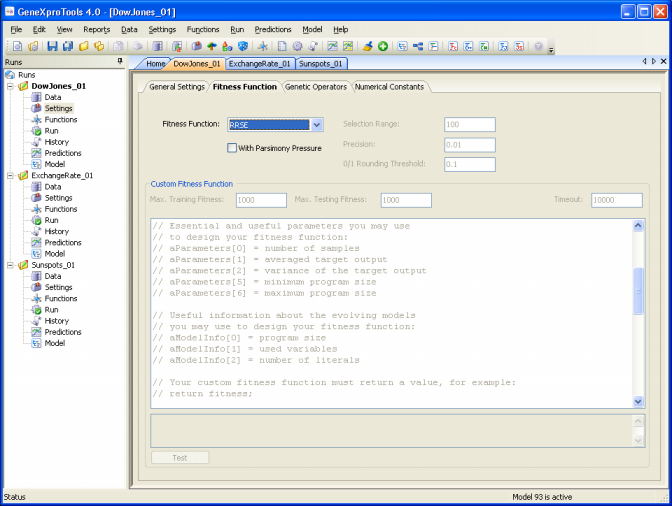Screen dimensions: 672x506
Task: Click the pin icon on Runs panel
Action: tap(120, 62)
